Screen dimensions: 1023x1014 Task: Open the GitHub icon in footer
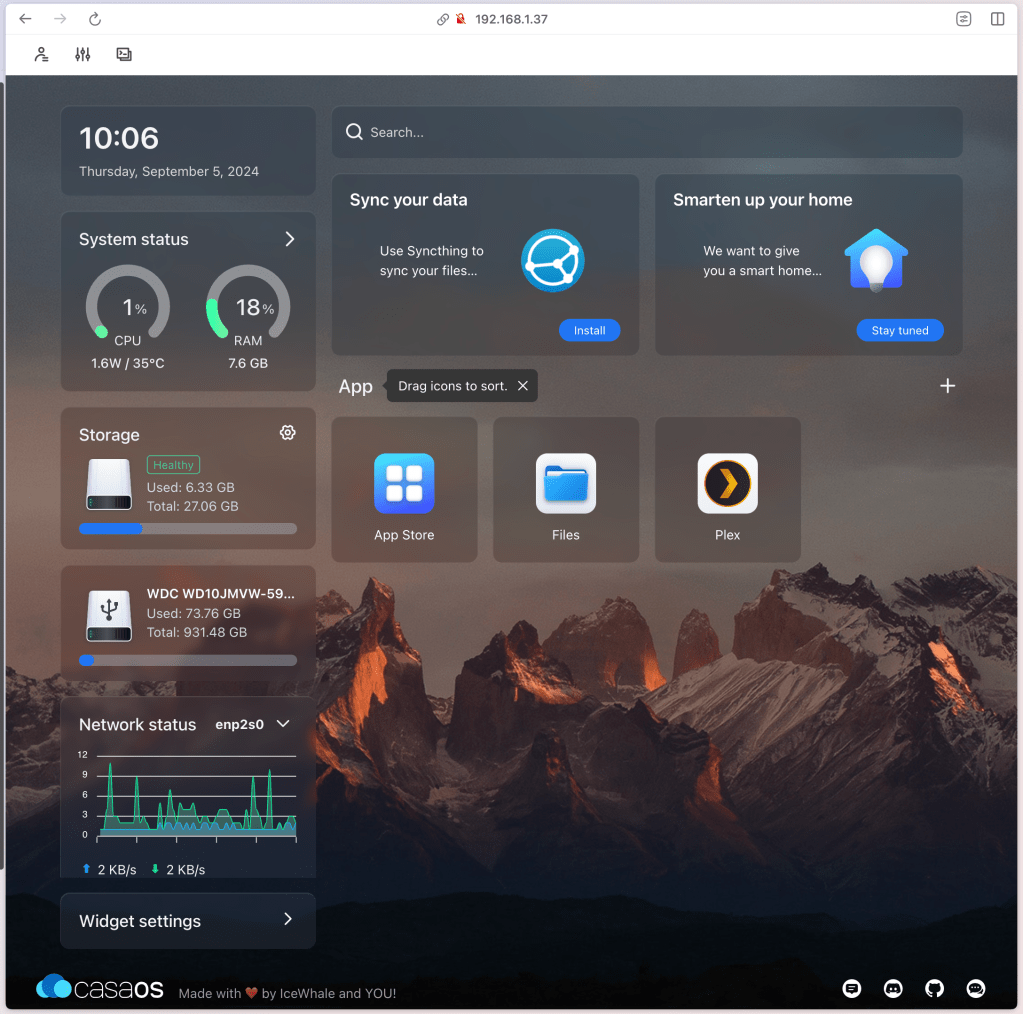pyautogui.click(x=934, y=988)
